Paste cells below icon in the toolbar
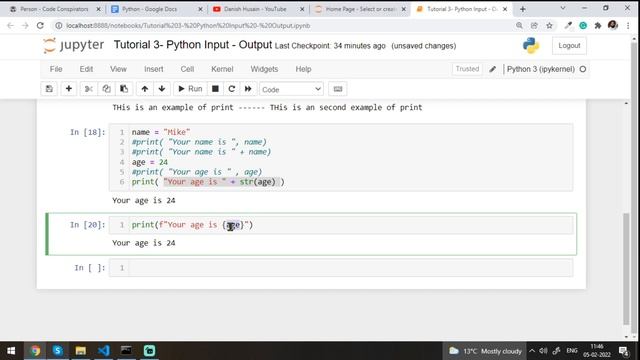This screenshot has height=360, width=640. 124,89
